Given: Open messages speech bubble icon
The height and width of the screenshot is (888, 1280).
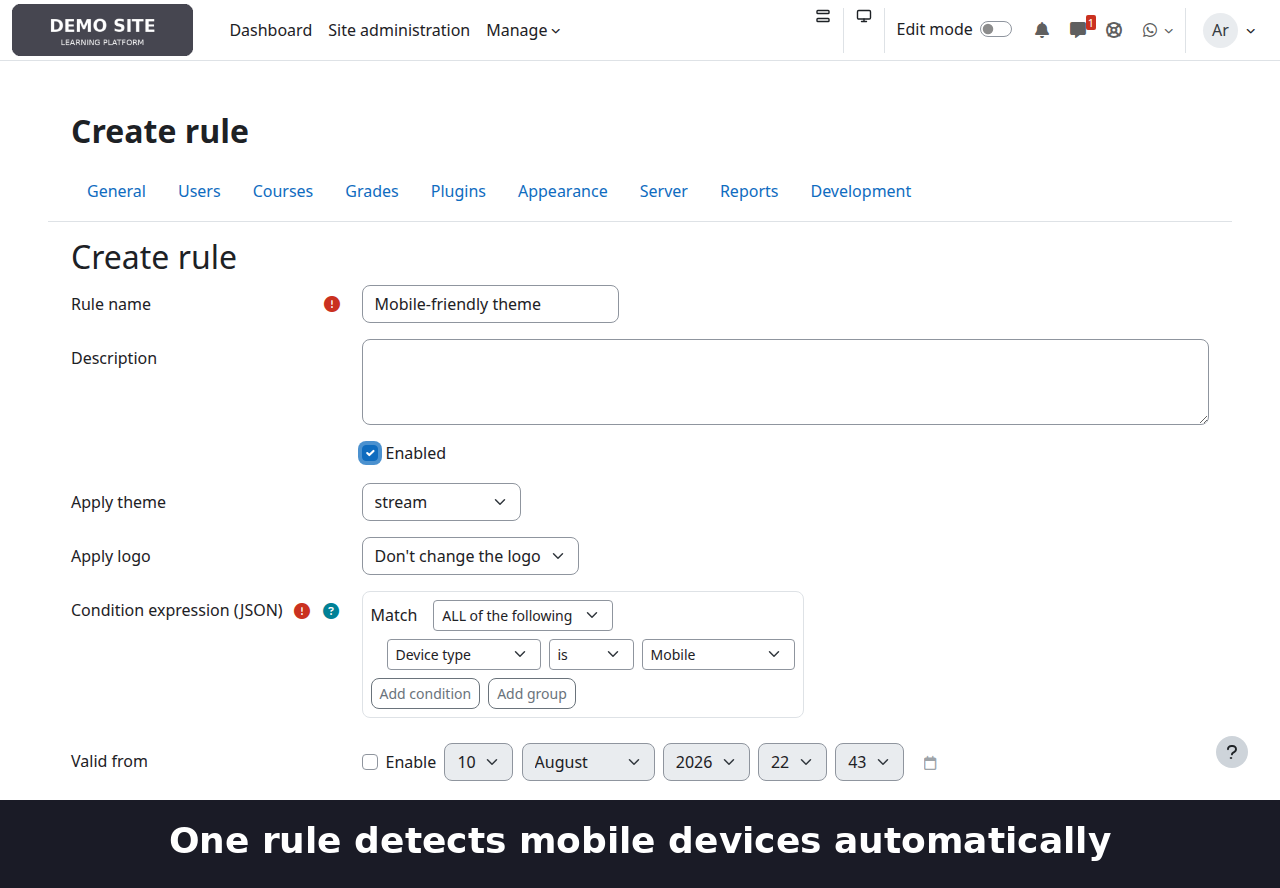Looking at the screenshot, I should point(1078,30).
